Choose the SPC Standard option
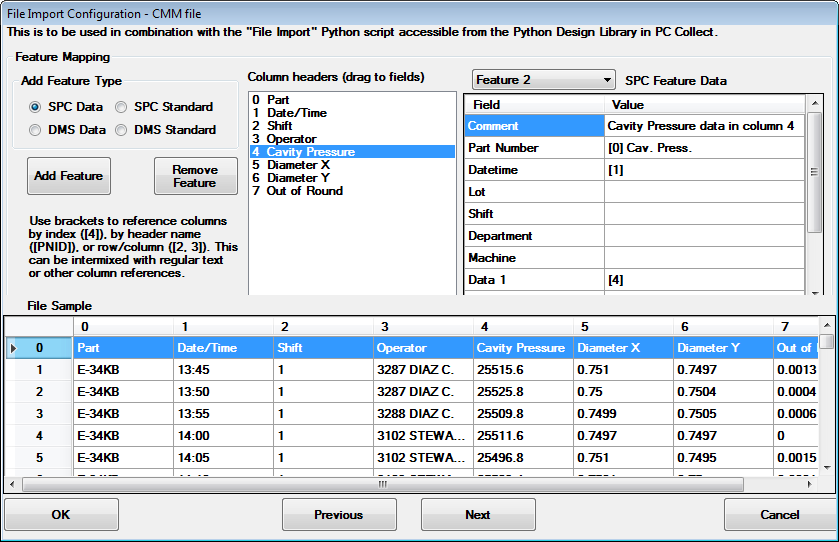 point(121,107)
